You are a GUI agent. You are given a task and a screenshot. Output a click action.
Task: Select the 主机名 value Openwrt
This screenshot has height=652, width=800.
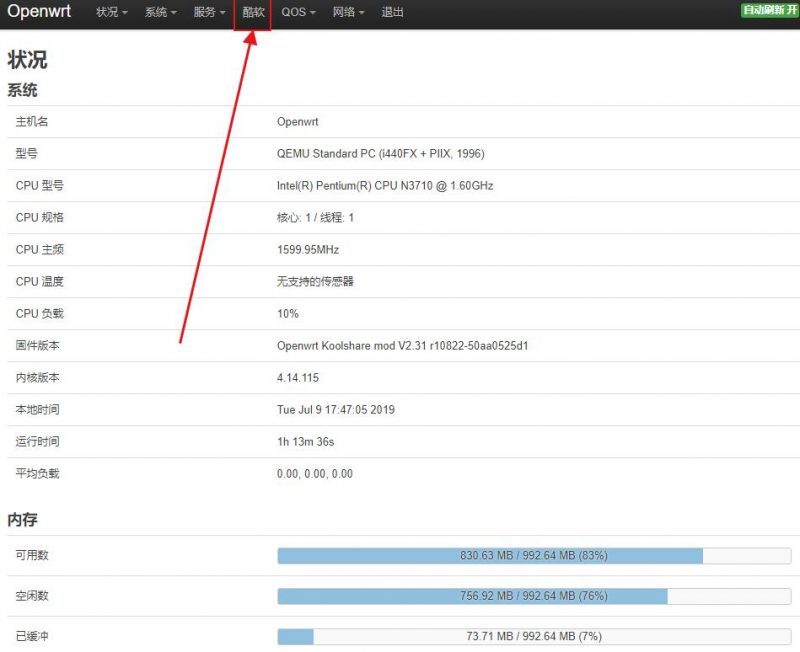tap(298, 122)
